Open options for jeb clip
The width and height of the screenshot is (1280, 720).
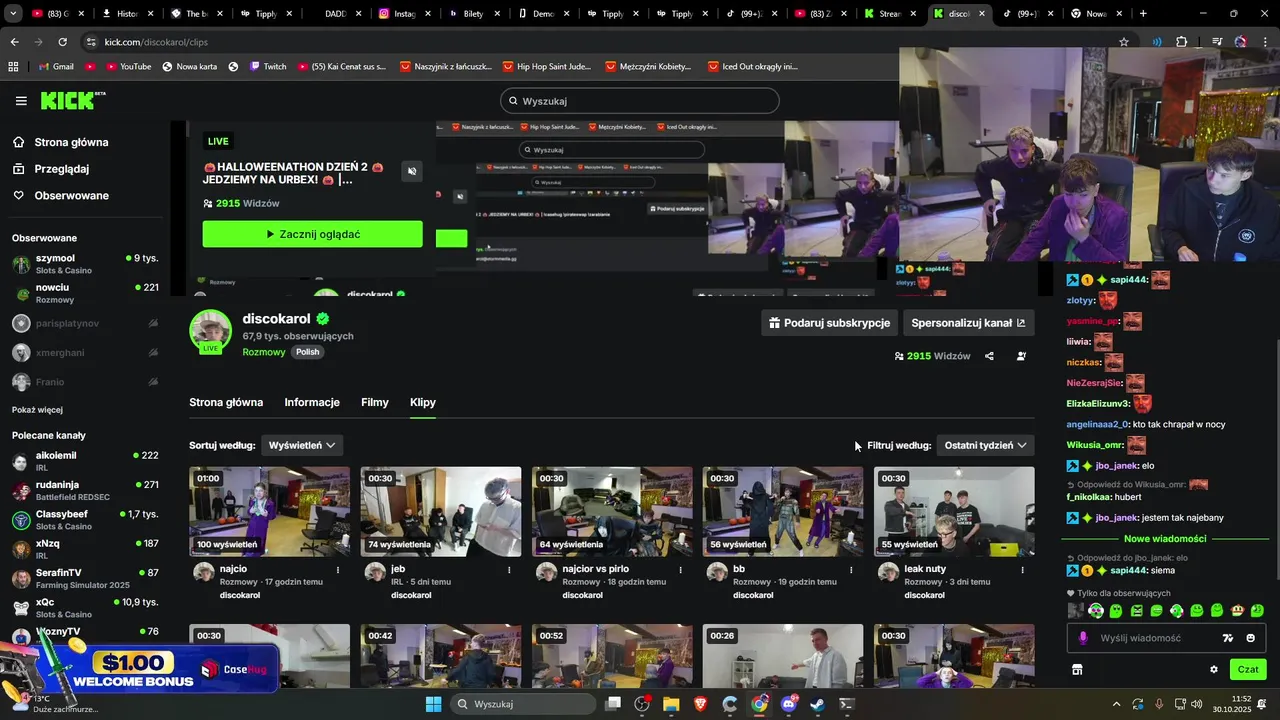coord(509,570)
